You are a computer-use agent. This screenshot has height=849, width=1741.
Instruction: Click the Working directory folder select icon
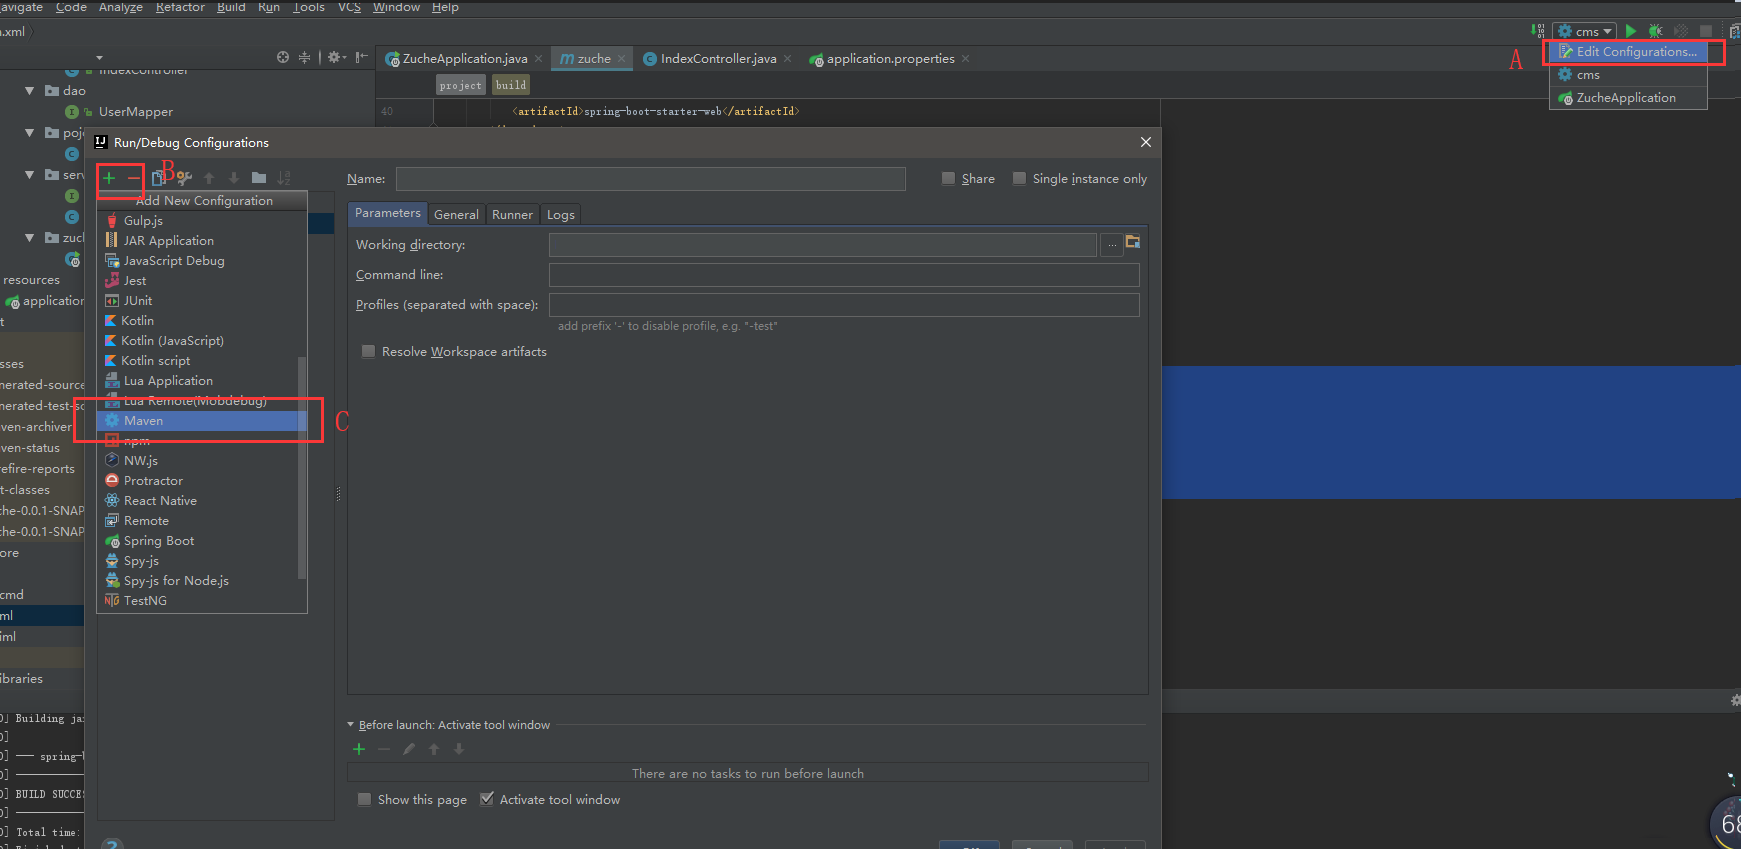pyautogui.click(x=1133, y=242)
